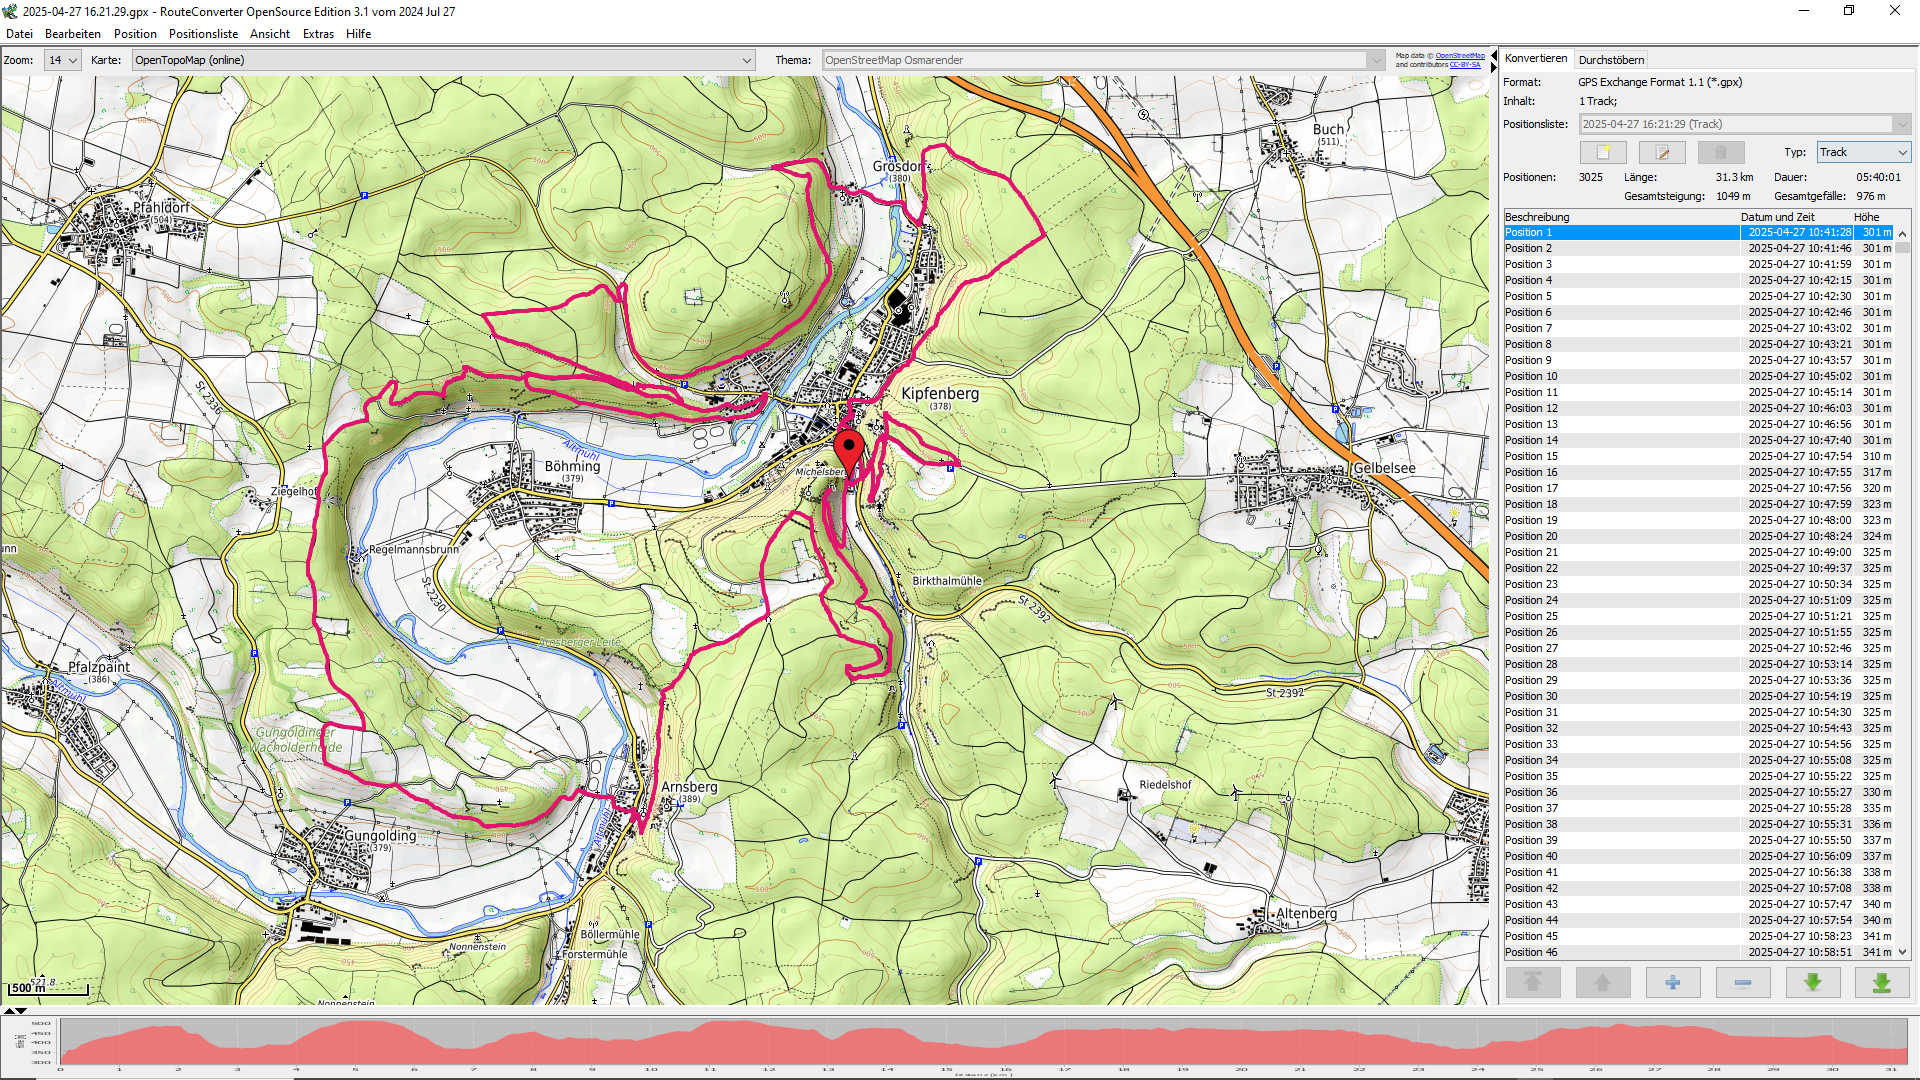1920x1080 pixels.
Task: Add a new position with the plus button
Action: pos(1673,983)
